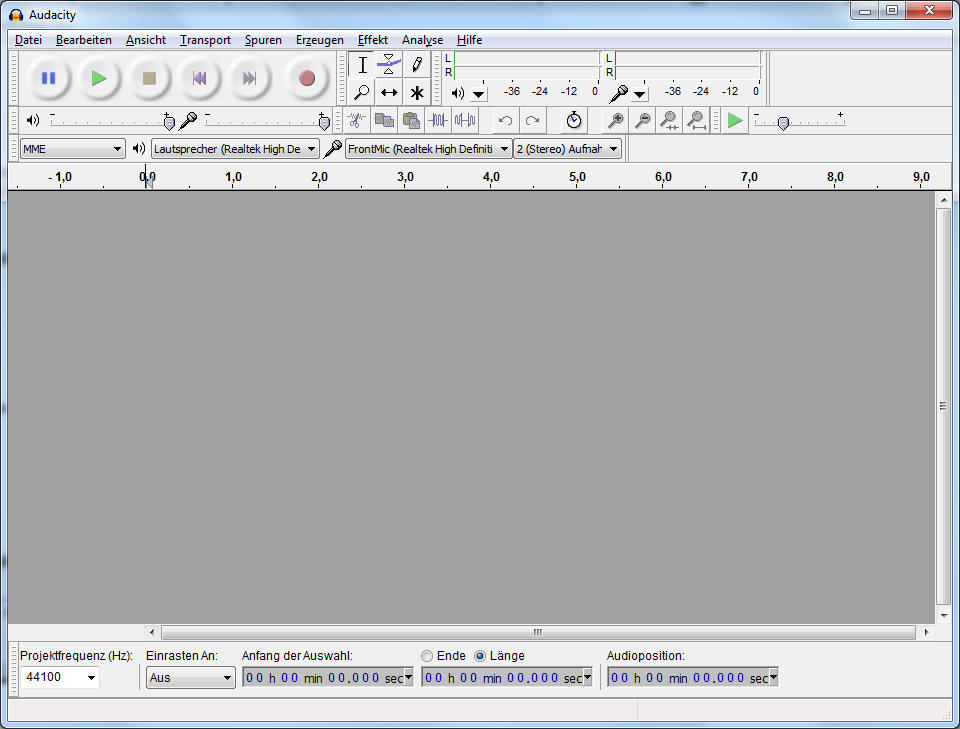Click the Copy icon in the edit toolbar
Screen dimensions: 960x729
(x=384, y=120)
